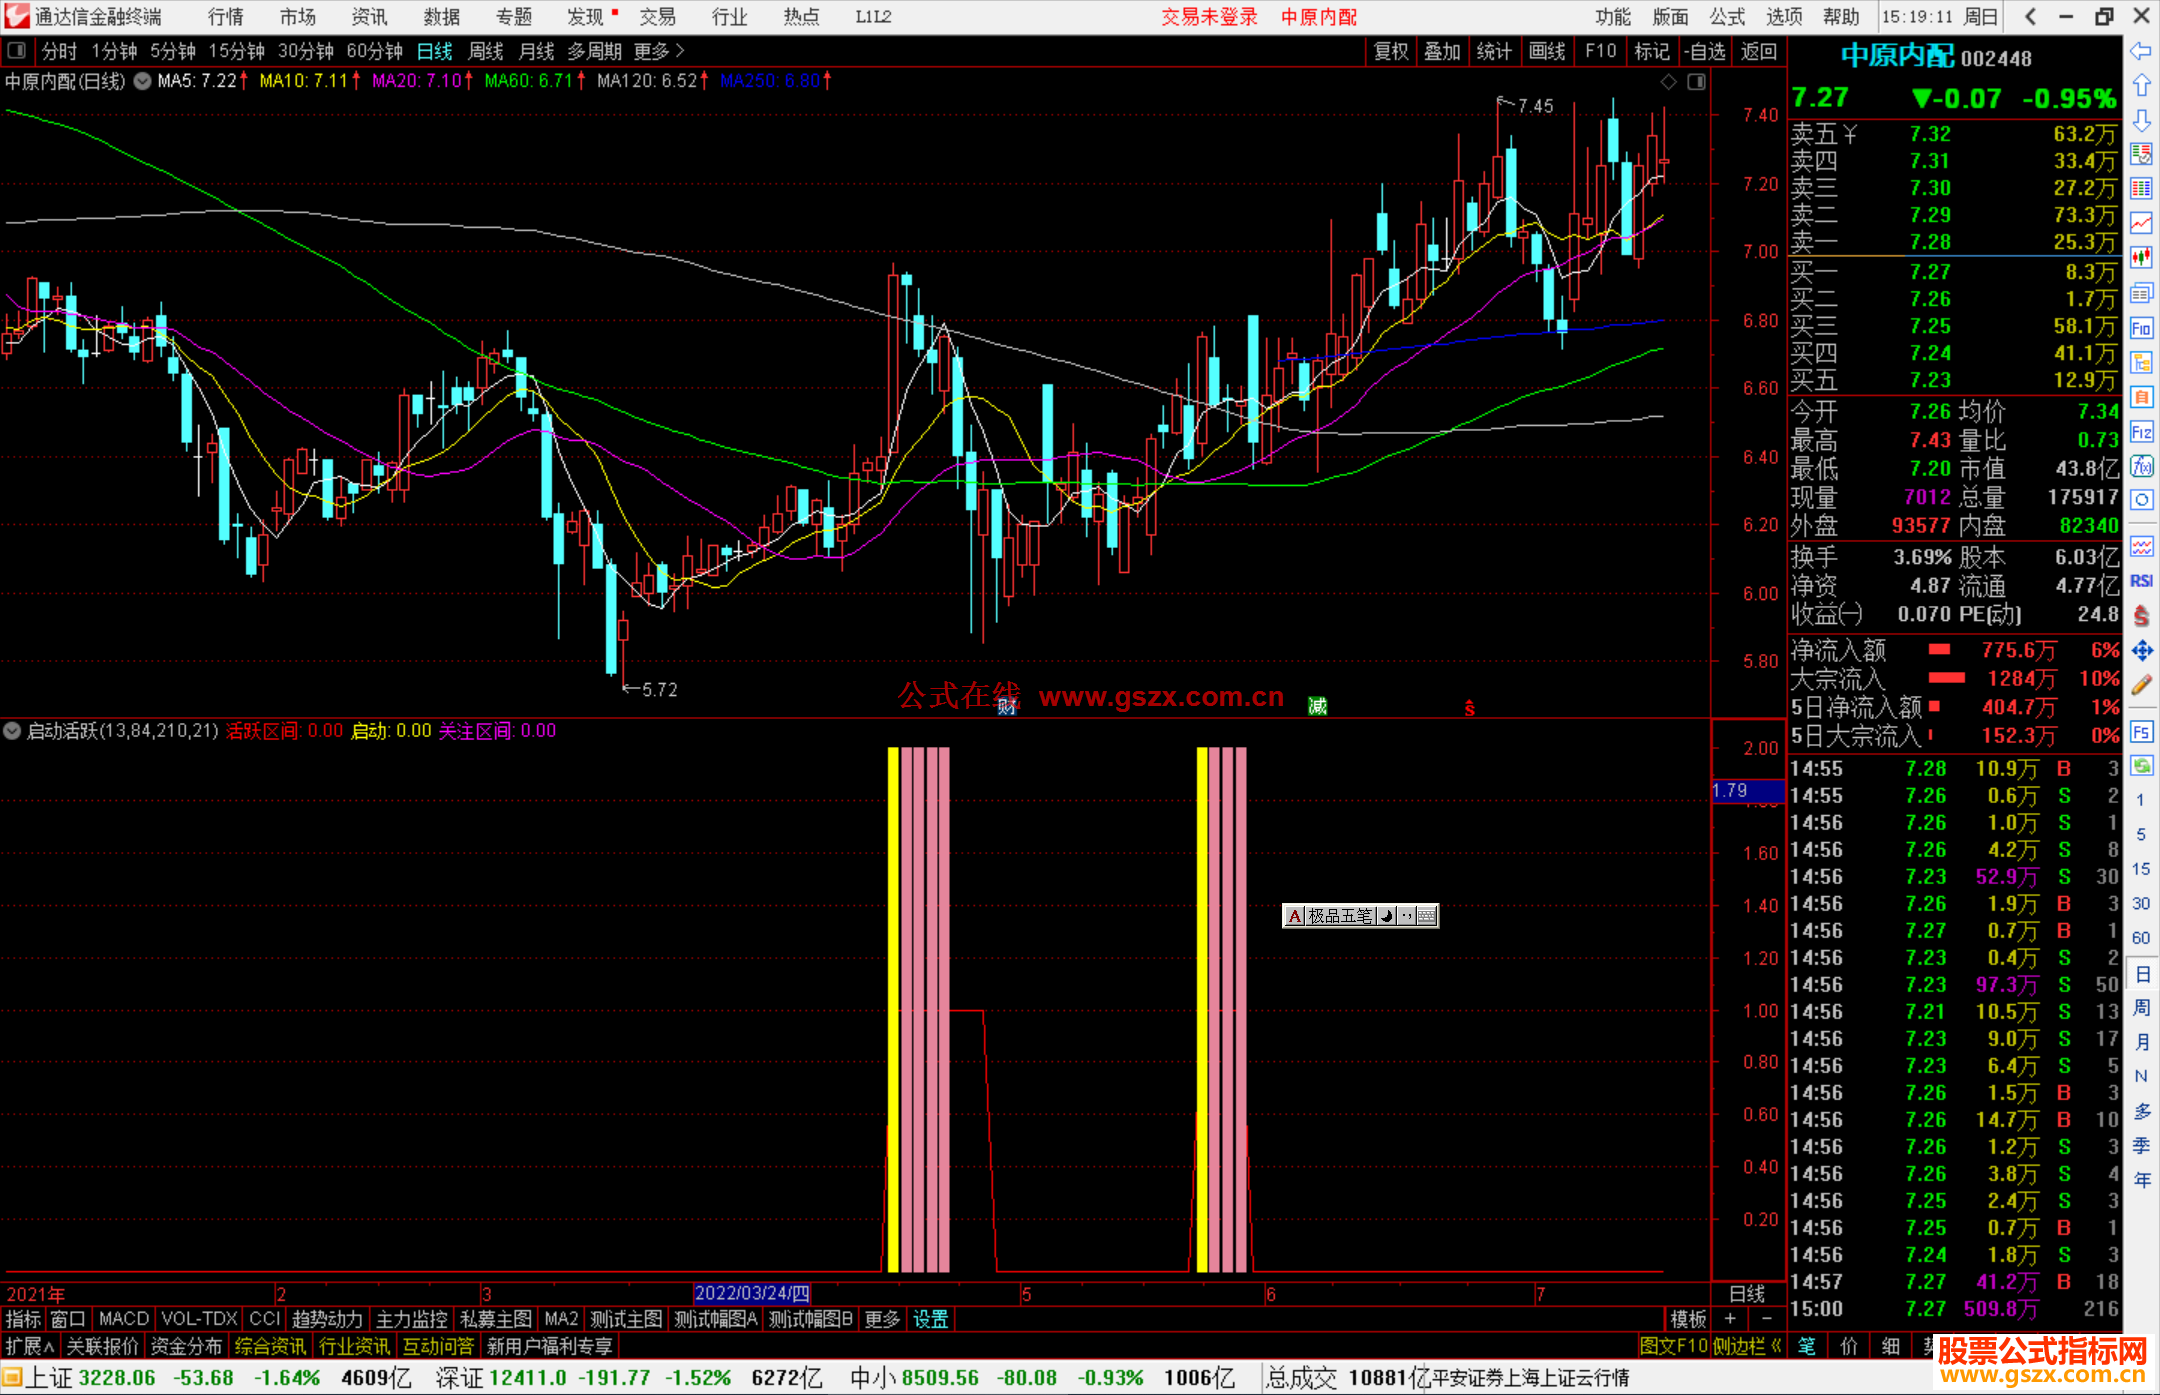Select the MACD indicator tab
The width and height of the screenshot is (2160, 1395).
[x=124, y=1319]
